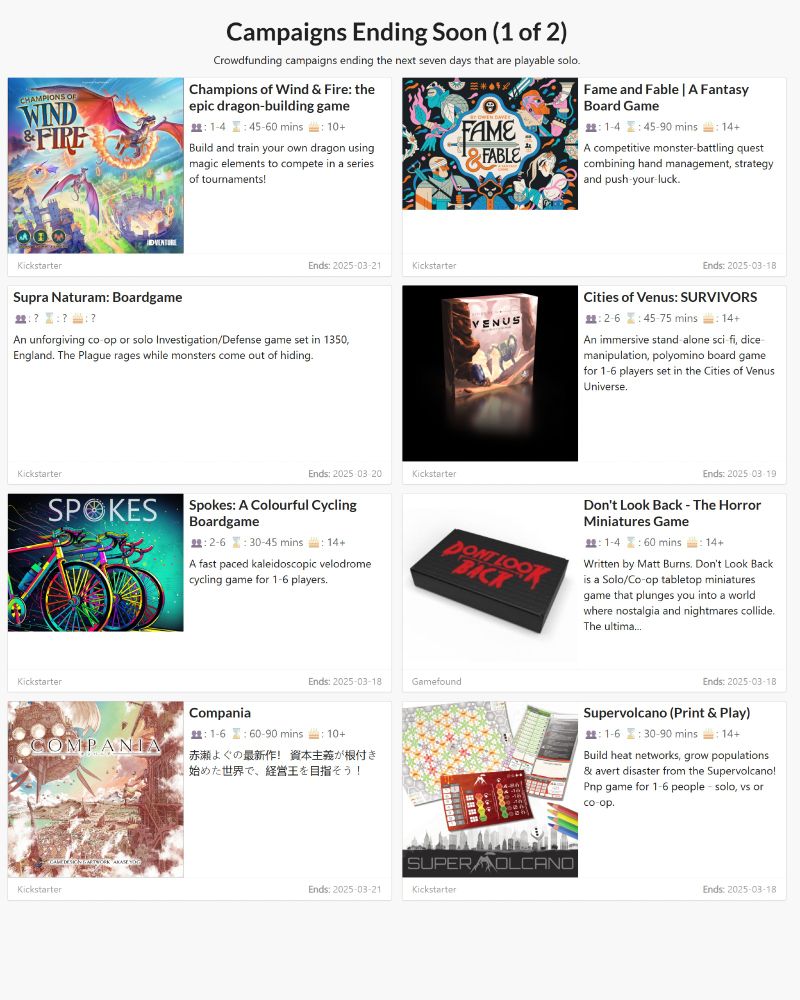Click the hourglass icon on Spokes card

pyautogui.click(x=236, y=543)
